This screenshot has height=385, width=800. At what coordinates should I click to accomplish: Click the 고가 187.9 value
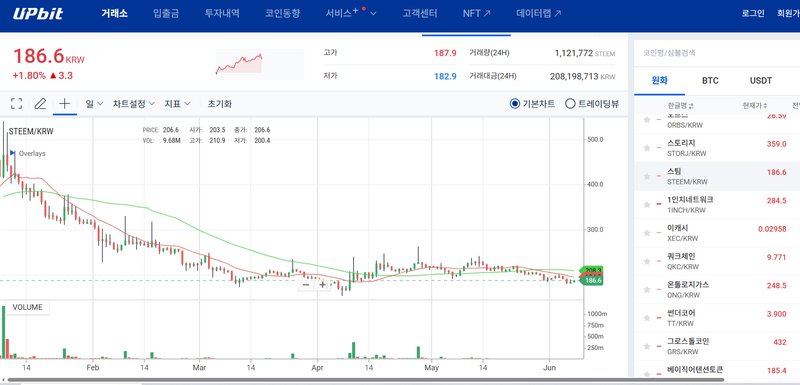445,53
